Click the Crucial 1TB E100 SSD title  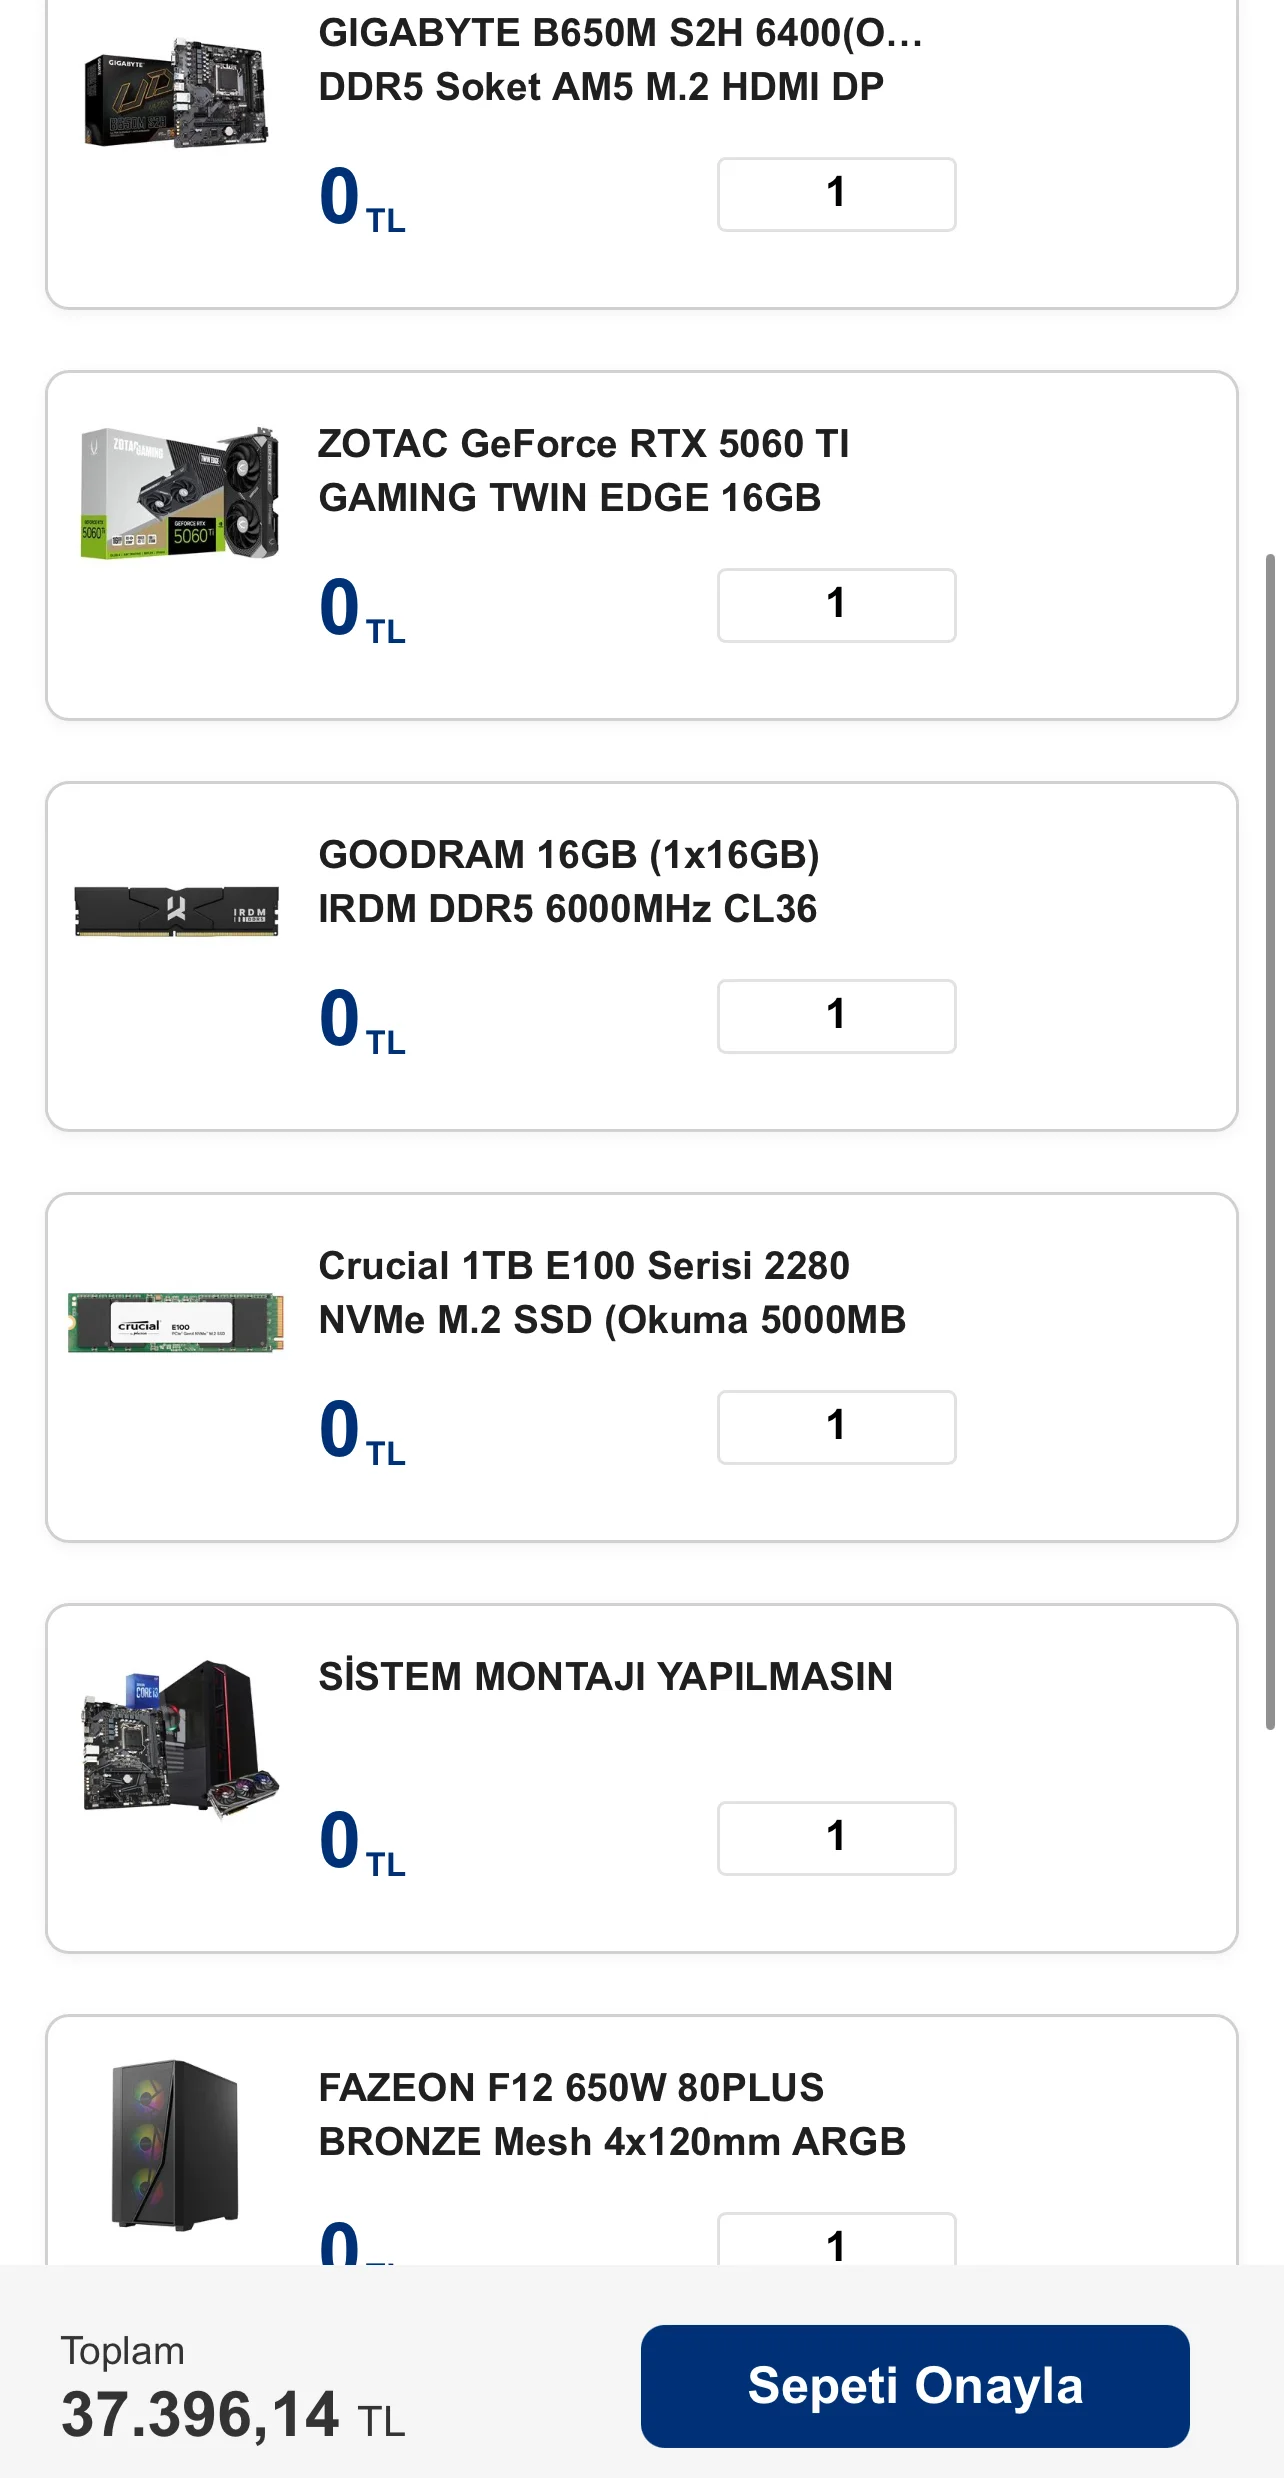(x=612, y=1292)
